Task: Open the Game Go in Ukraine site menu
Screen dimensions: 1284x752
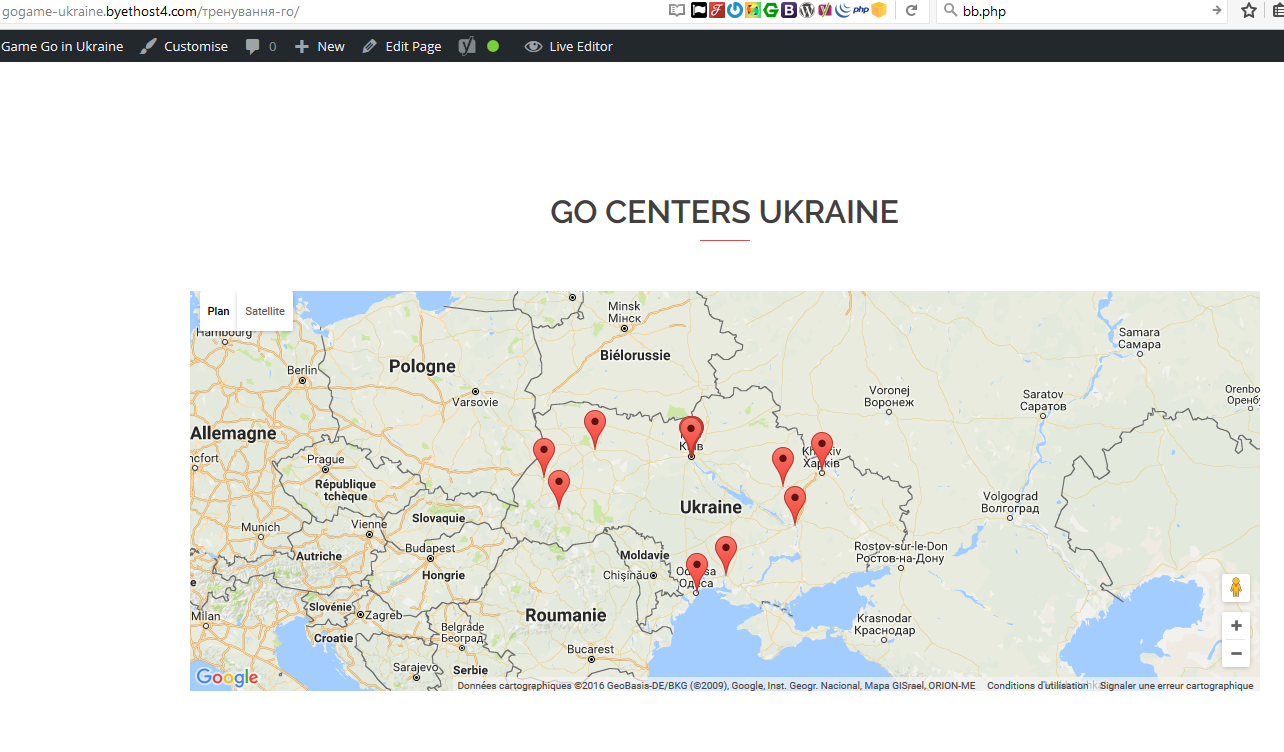Action: coord(62,46)
